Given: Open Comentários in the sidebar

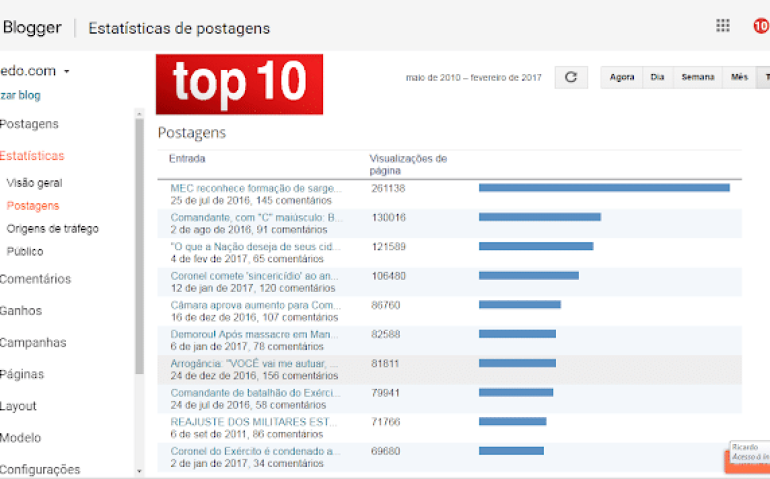Looking at the screenshot, I should (x=35, y=279).
